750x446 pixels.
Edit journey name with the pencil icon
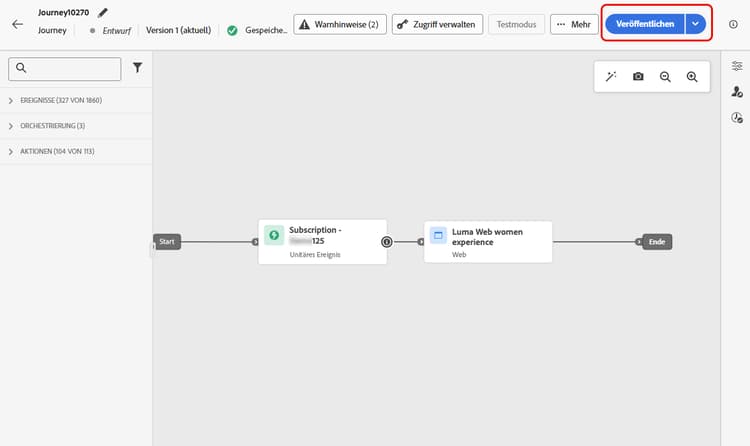coord(103,12)
